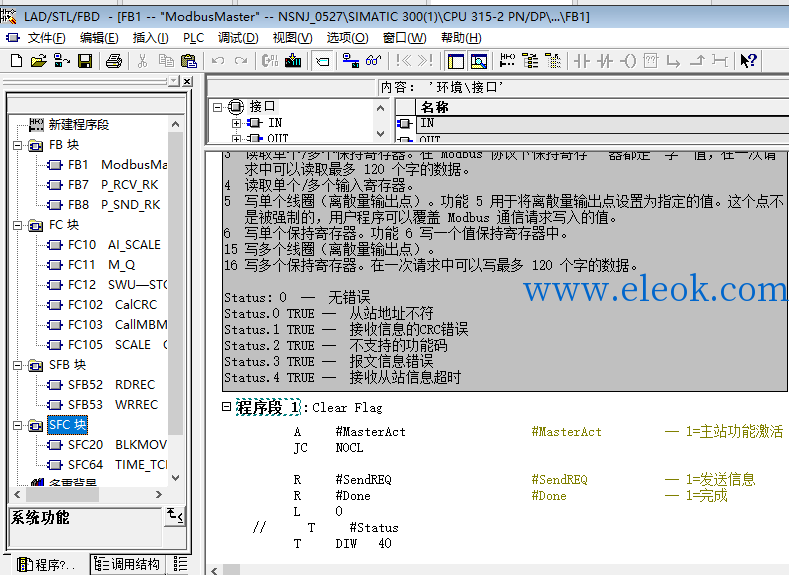The image size is (789, 575).
Task: Click the Copy toolbar icon
Action: click(166, 61)
